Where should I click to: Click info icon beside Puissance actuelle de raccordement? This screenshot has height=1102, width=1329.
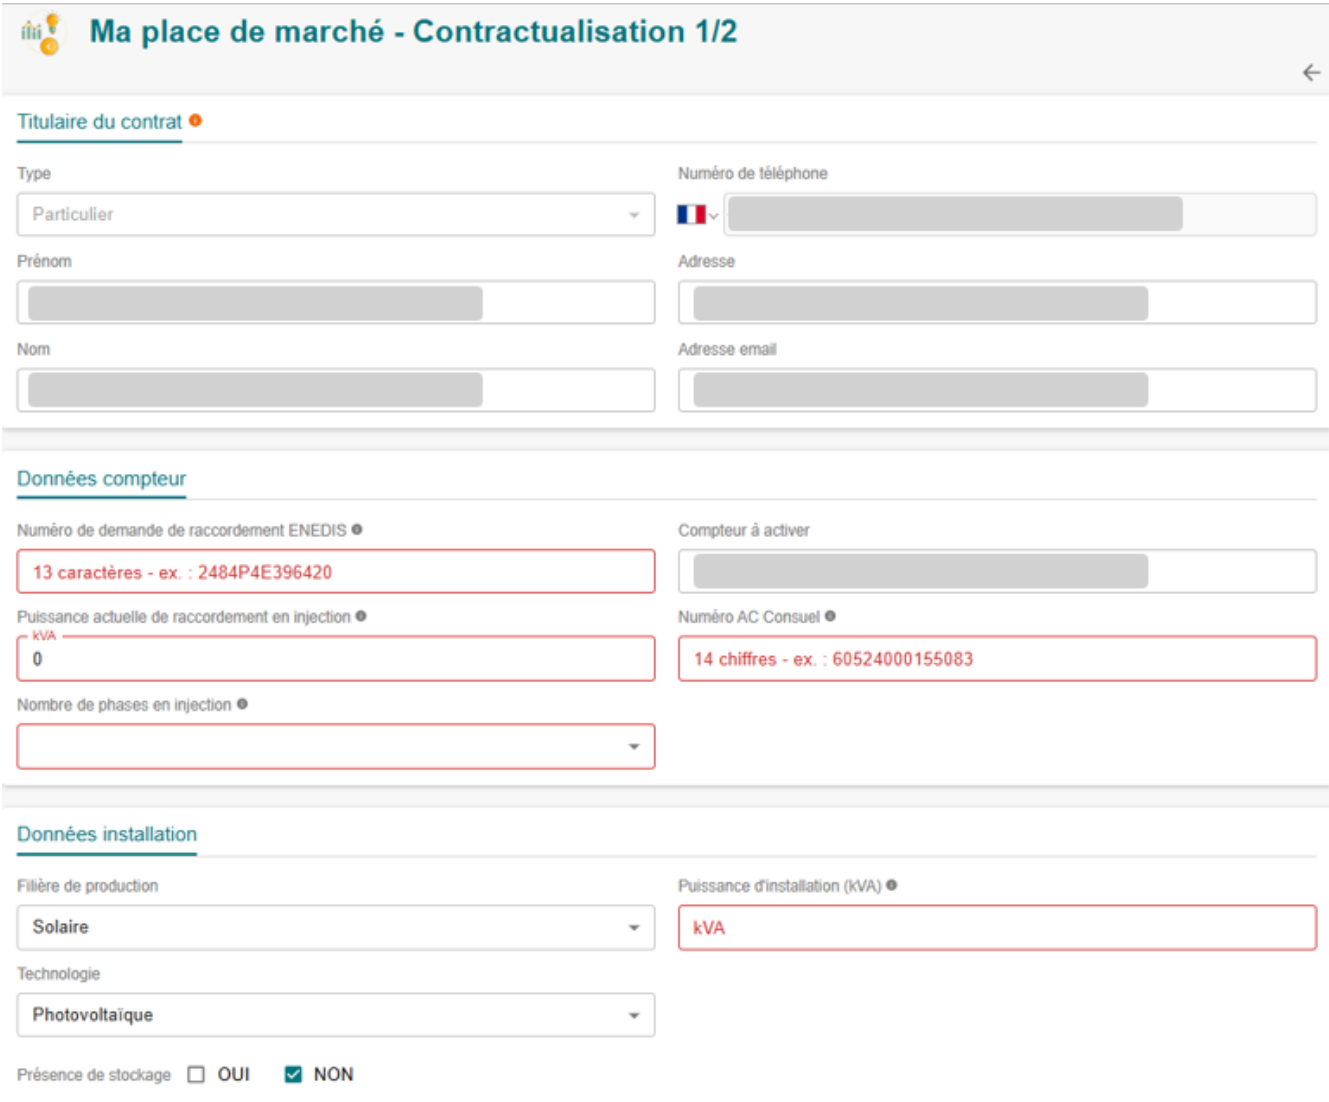click(361, 617)
